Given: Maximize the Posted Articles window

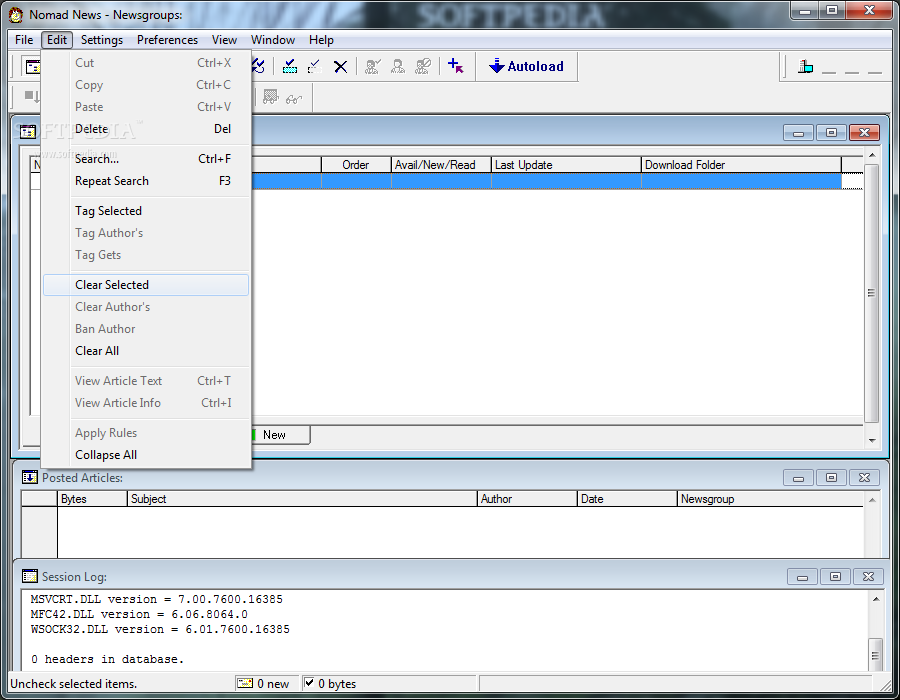Looking at the screenshot, I should 831,477.
